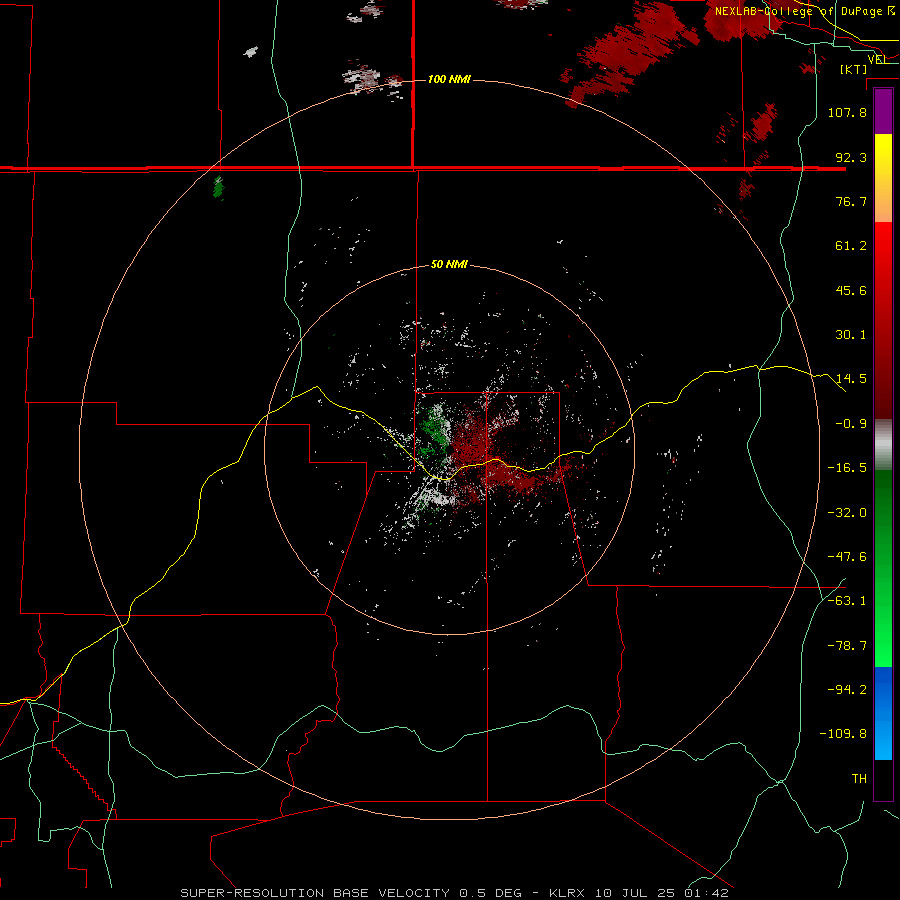Click the -109.8 velocity scale value
This screenshot has width=900, height=900.
pos(843,734)
